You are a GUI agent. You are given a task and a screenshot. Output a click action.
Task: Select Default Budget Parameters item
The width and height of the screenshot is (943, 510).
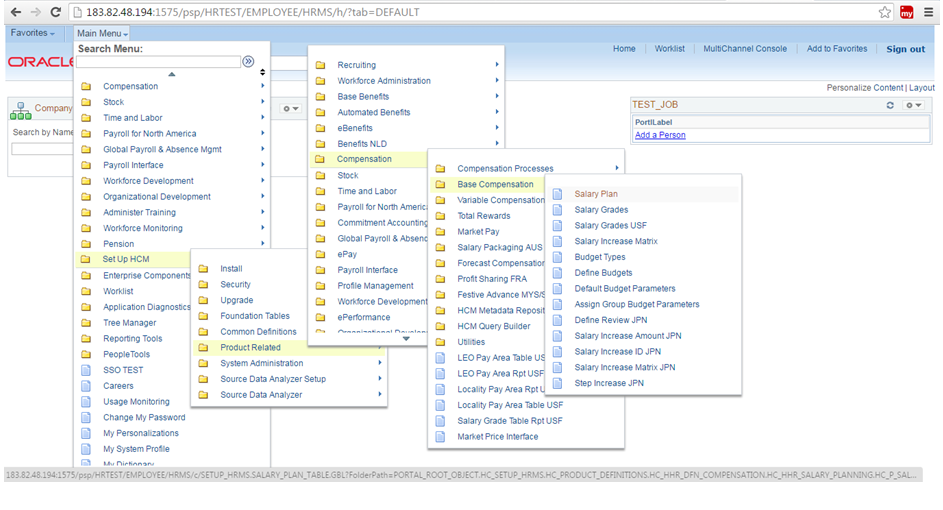click(625, 289)
